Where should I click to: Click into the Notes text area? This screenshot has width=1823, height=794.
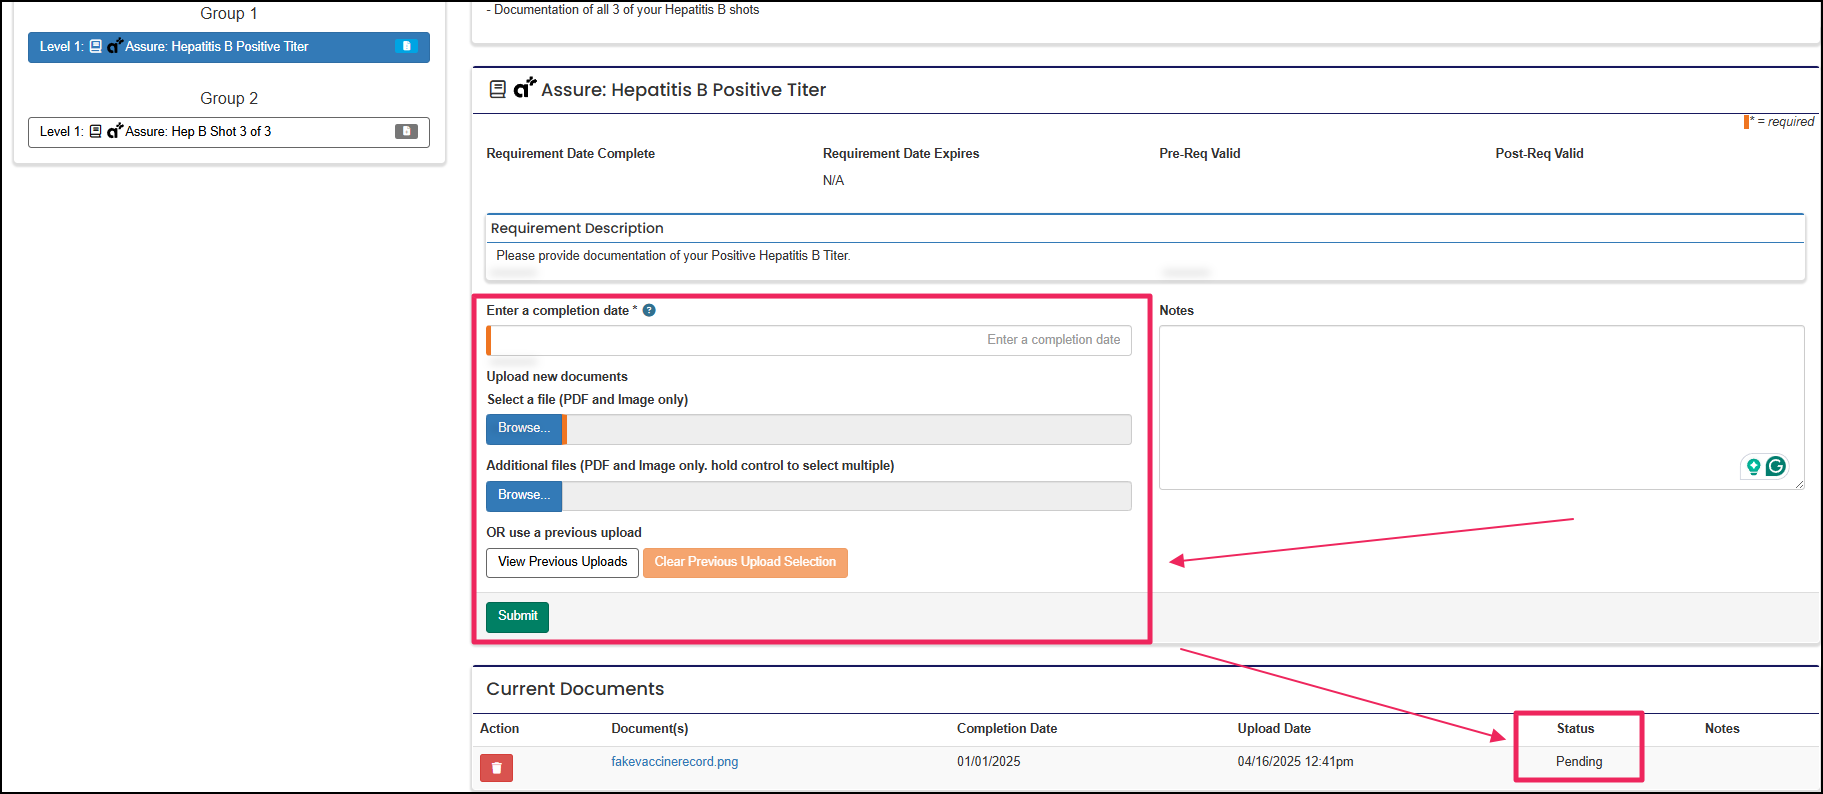tap(1481, 407)
